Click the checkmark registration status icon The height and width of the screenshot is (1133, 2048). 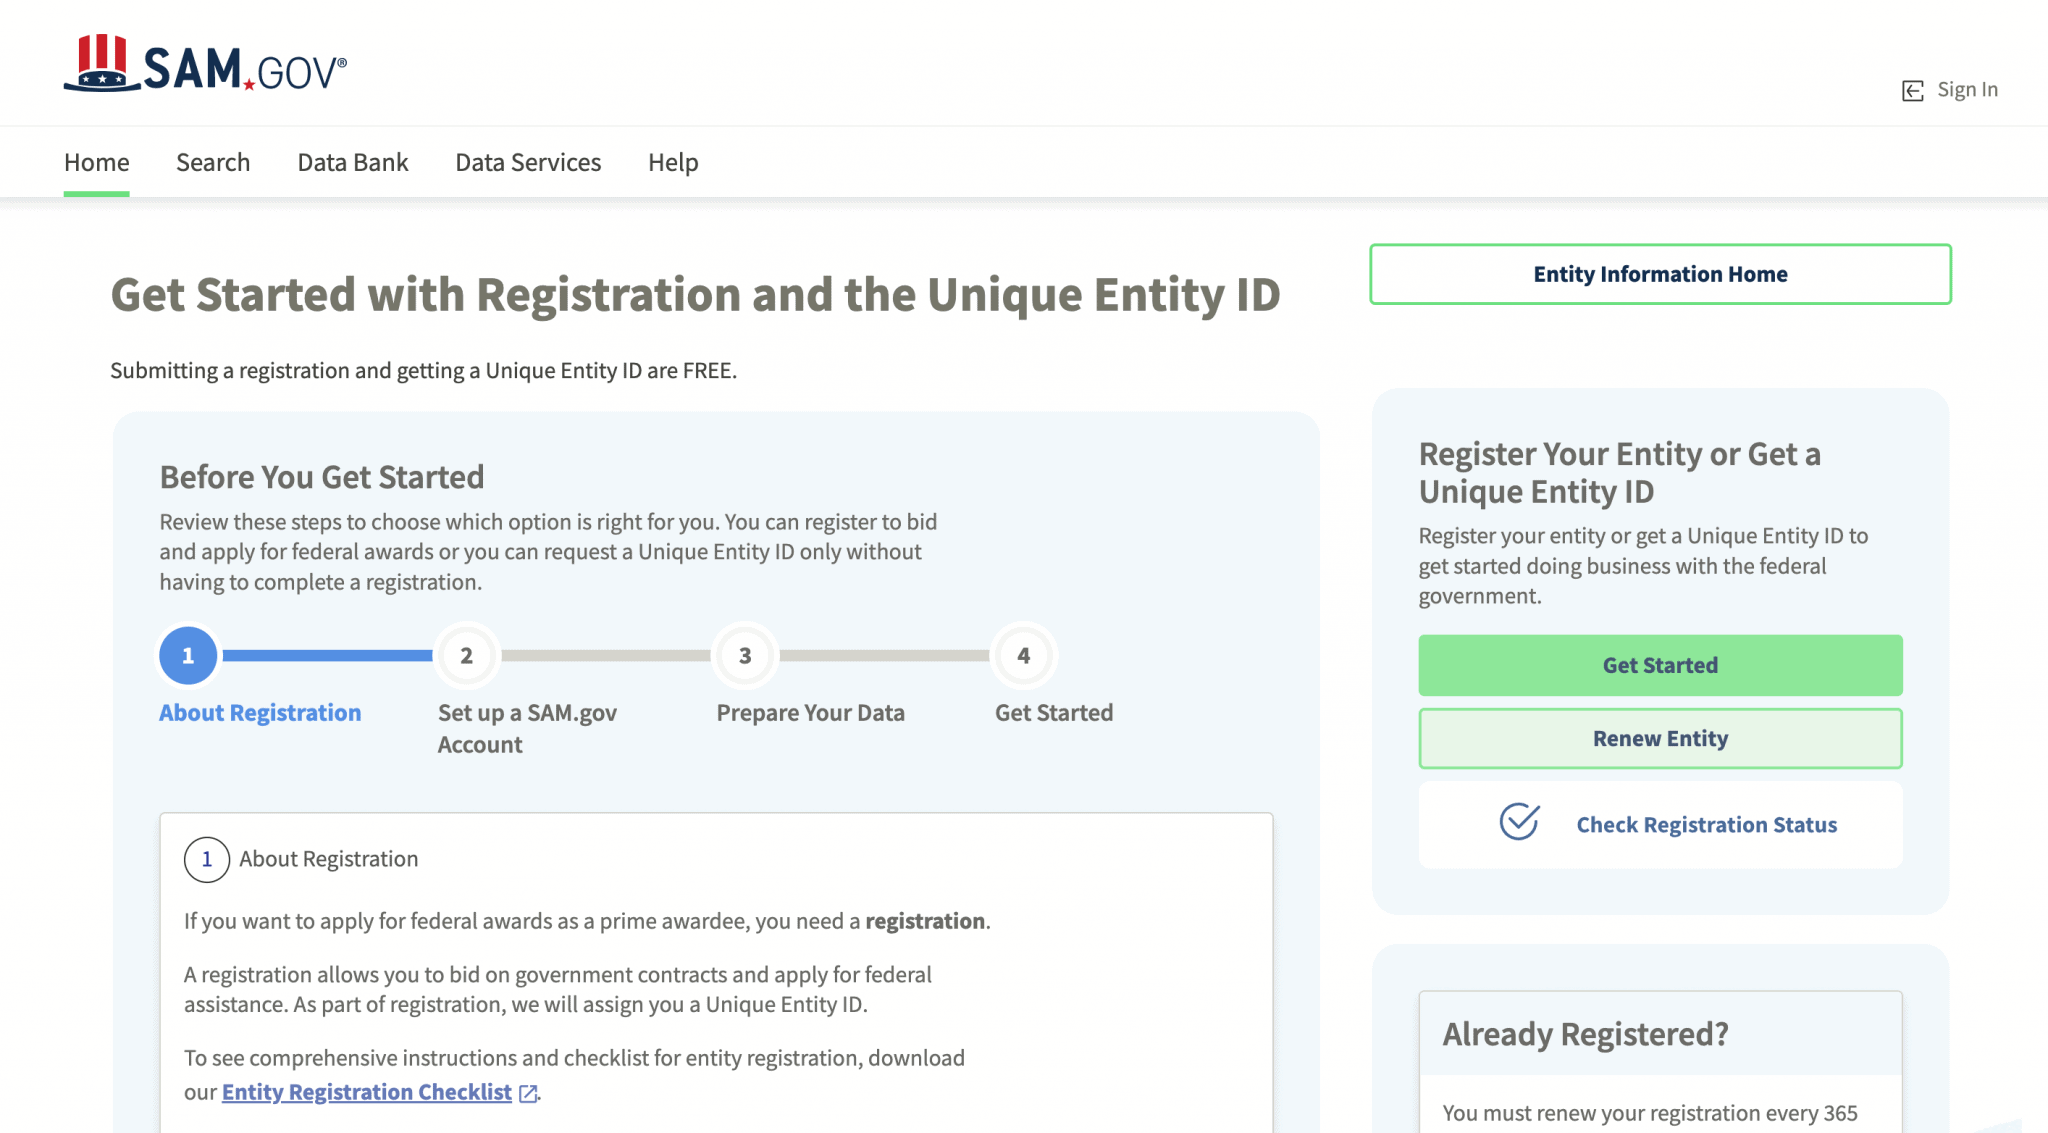click(x=1519, y=822)
